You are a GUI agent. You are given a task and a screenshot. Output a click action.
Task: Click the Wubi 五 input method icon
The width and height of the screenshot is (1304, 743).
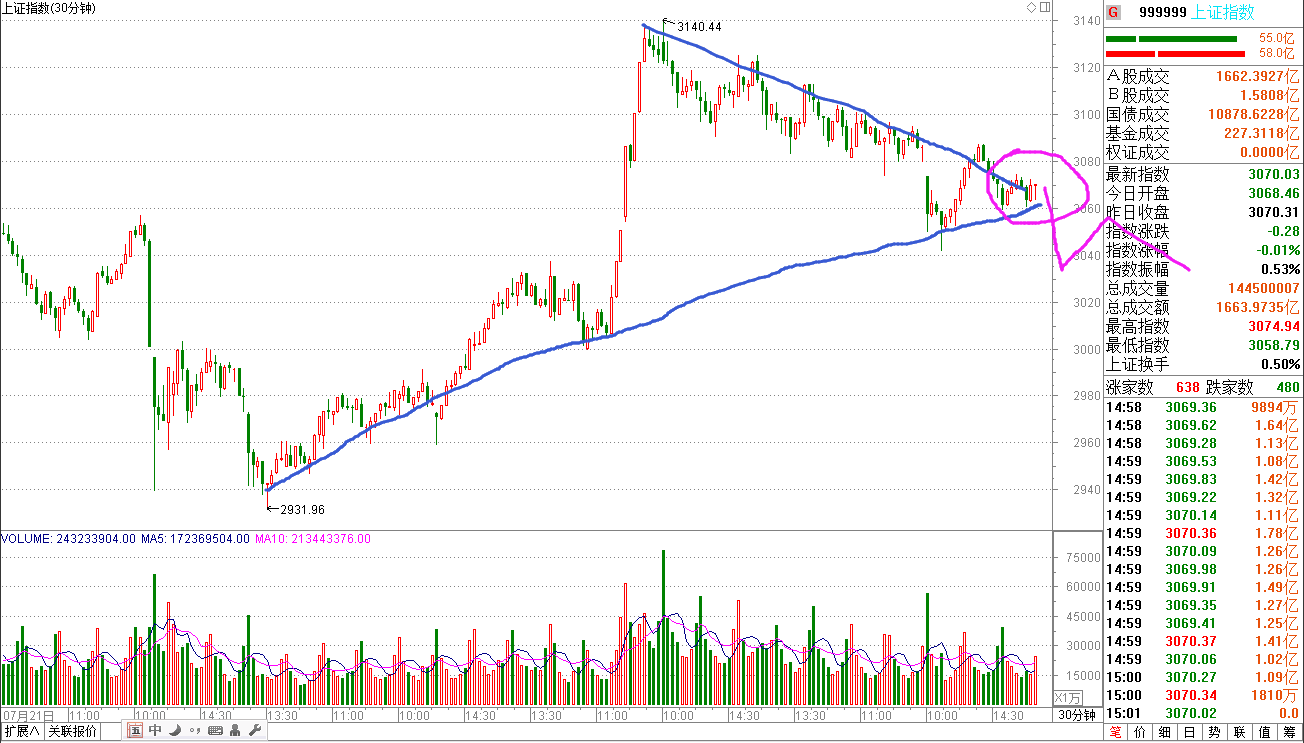(135, 731)
